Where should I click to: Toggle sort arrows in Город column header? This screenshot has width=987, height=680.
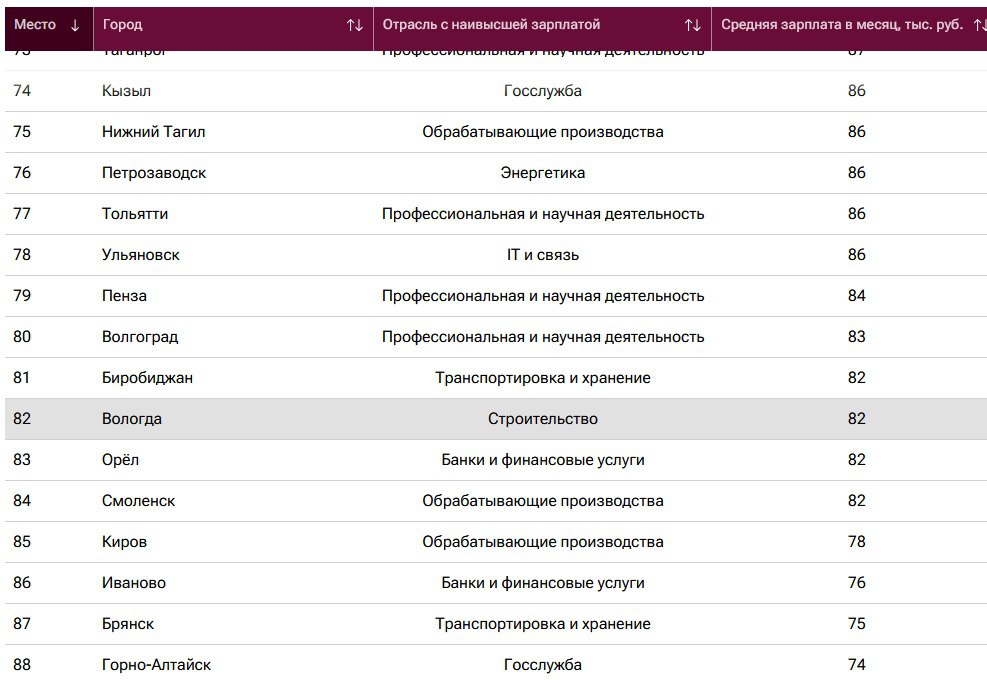[x=354, y=25]
